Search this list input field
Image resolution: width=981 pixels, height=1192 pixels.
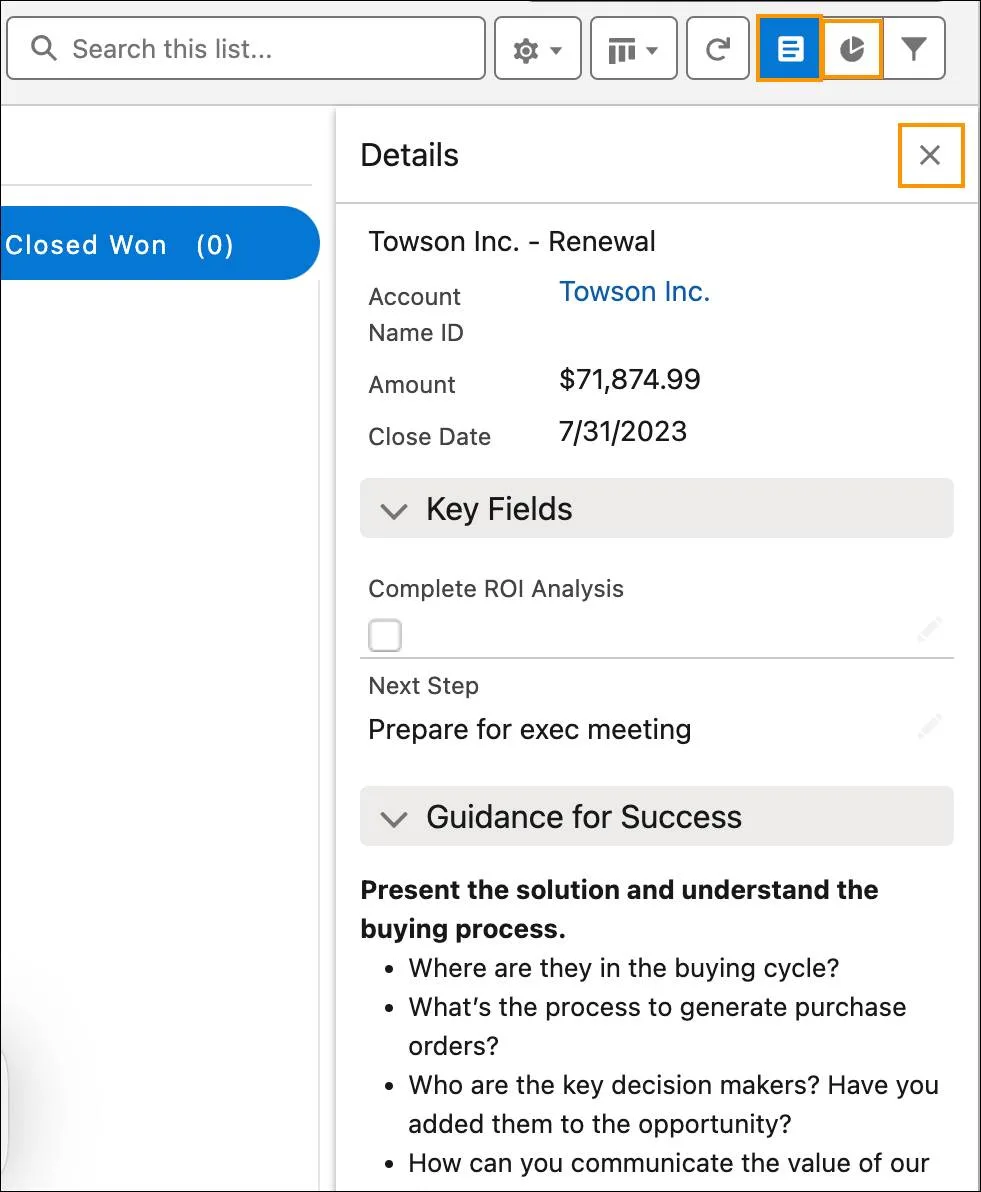260,49
